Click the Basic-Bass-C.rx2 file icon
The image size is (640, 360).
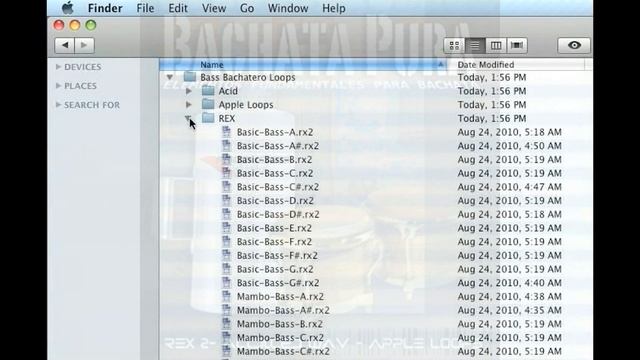[227, 173]
